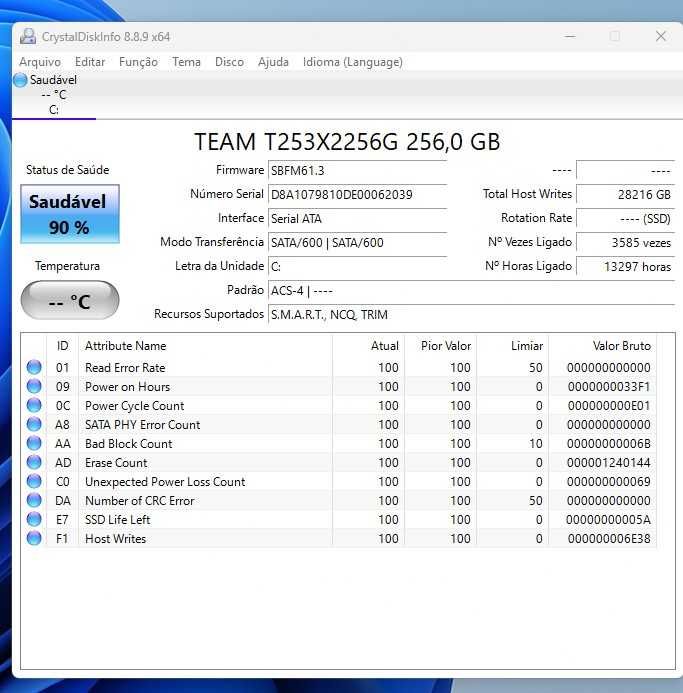Viewport: 683px width, 693px height.
Task: Select the Host Writes row name
Action: point(115,539)
